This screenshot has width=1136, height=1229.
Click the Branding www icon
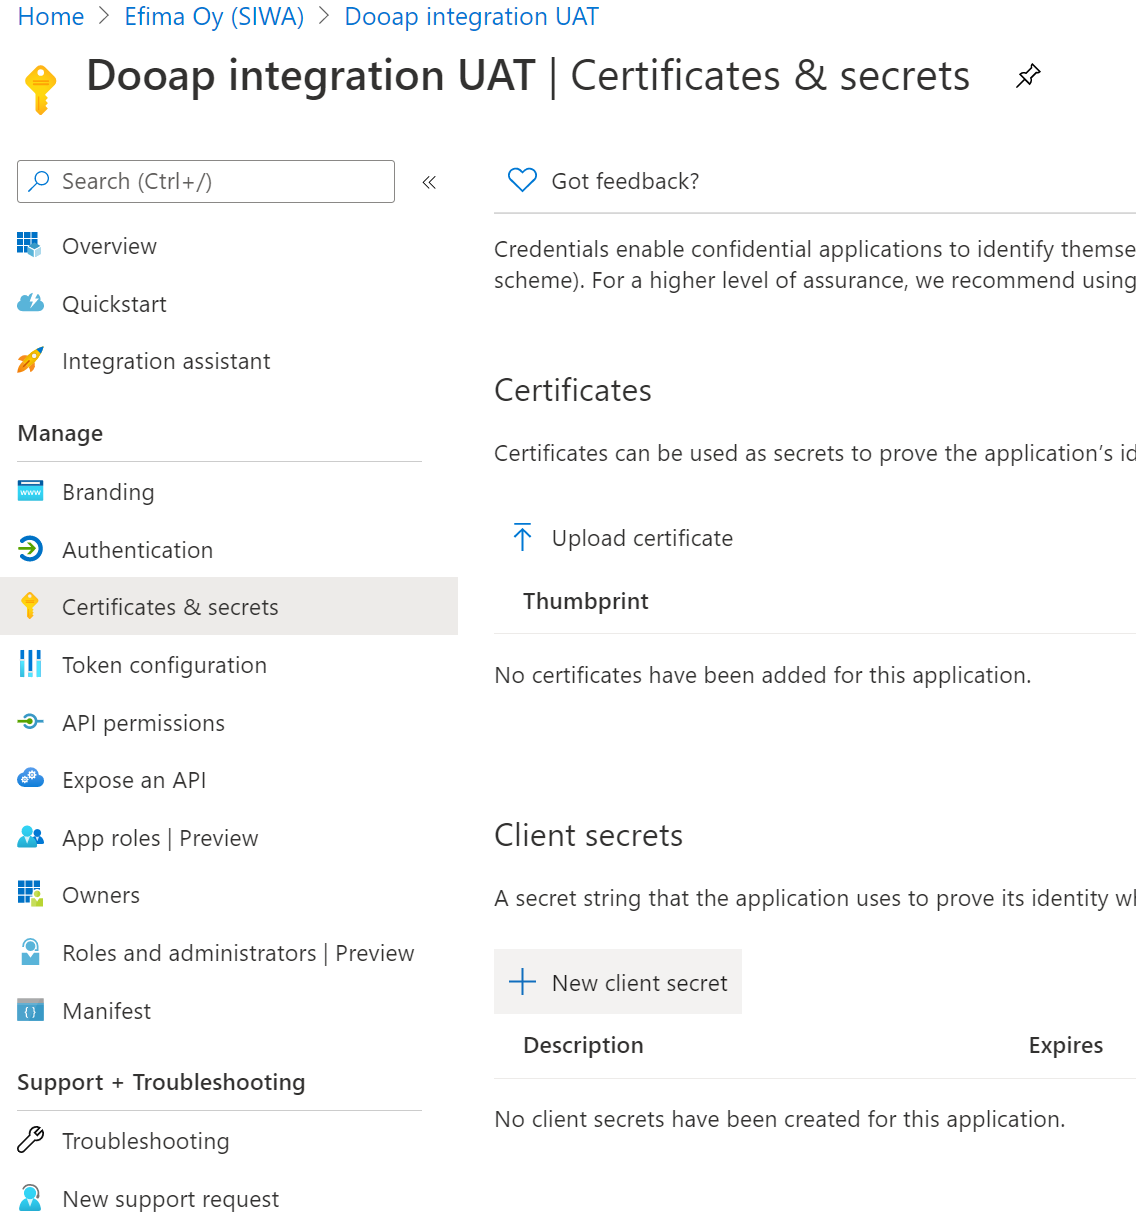(x=30, y=491)
